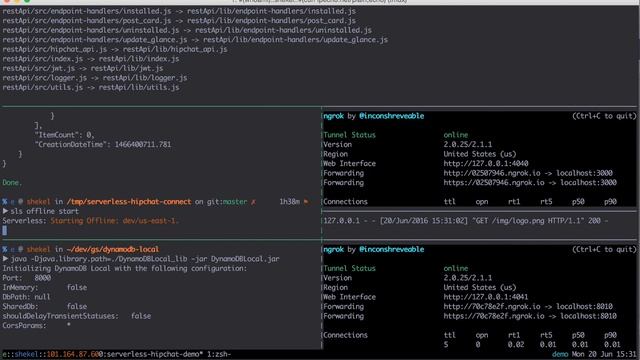Image resolution: width=640 pixels, height=360 pixels.
Task: Click the "ItemCount": 0 JSON line
Action: click(65, 135)
